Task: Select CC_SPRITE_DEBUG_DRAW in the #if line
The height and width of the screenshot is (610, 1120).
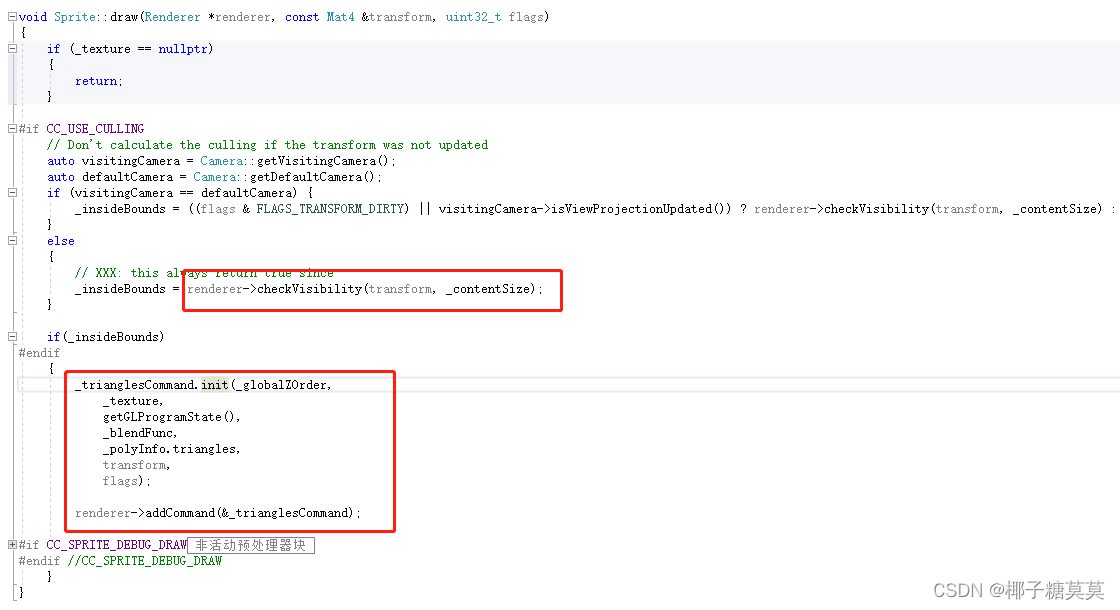Action: point(116,544)
